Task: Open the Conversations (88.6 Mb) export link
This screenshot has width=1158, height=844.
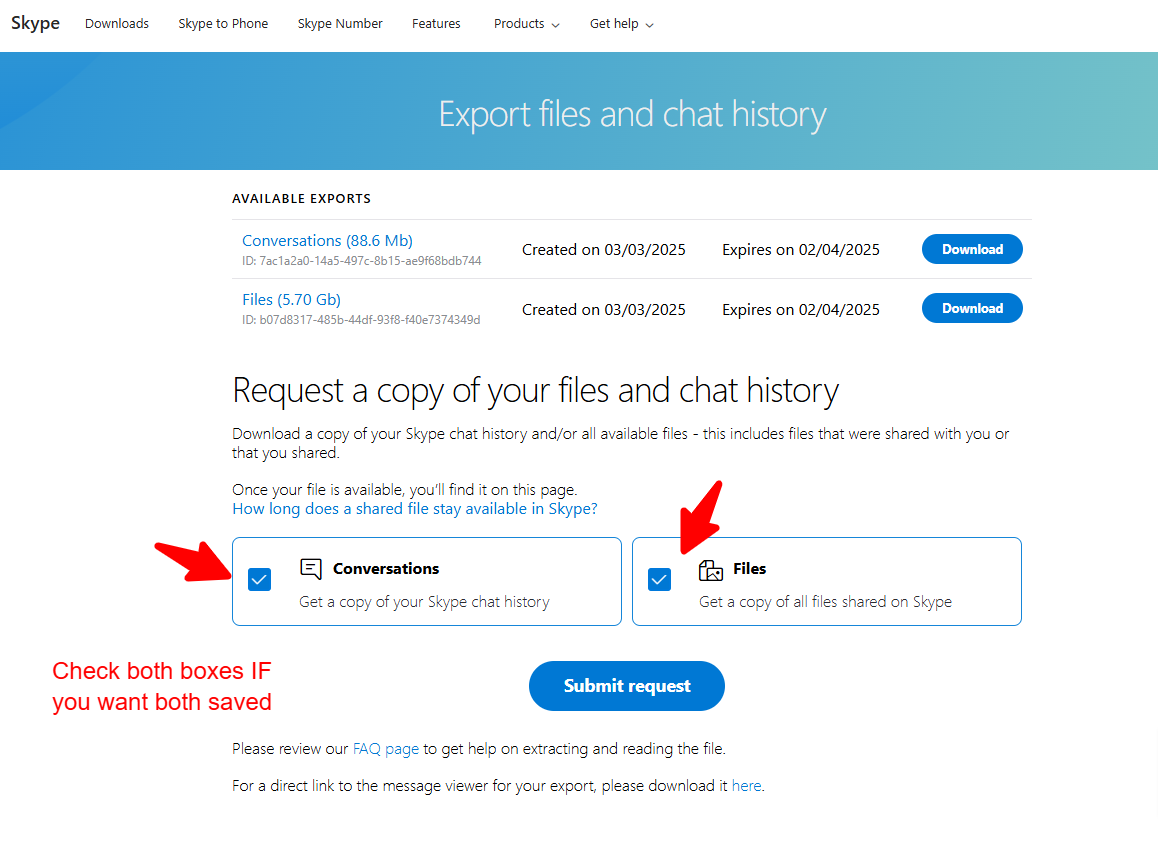Action: pyautogui.click(x=327, y=241)
